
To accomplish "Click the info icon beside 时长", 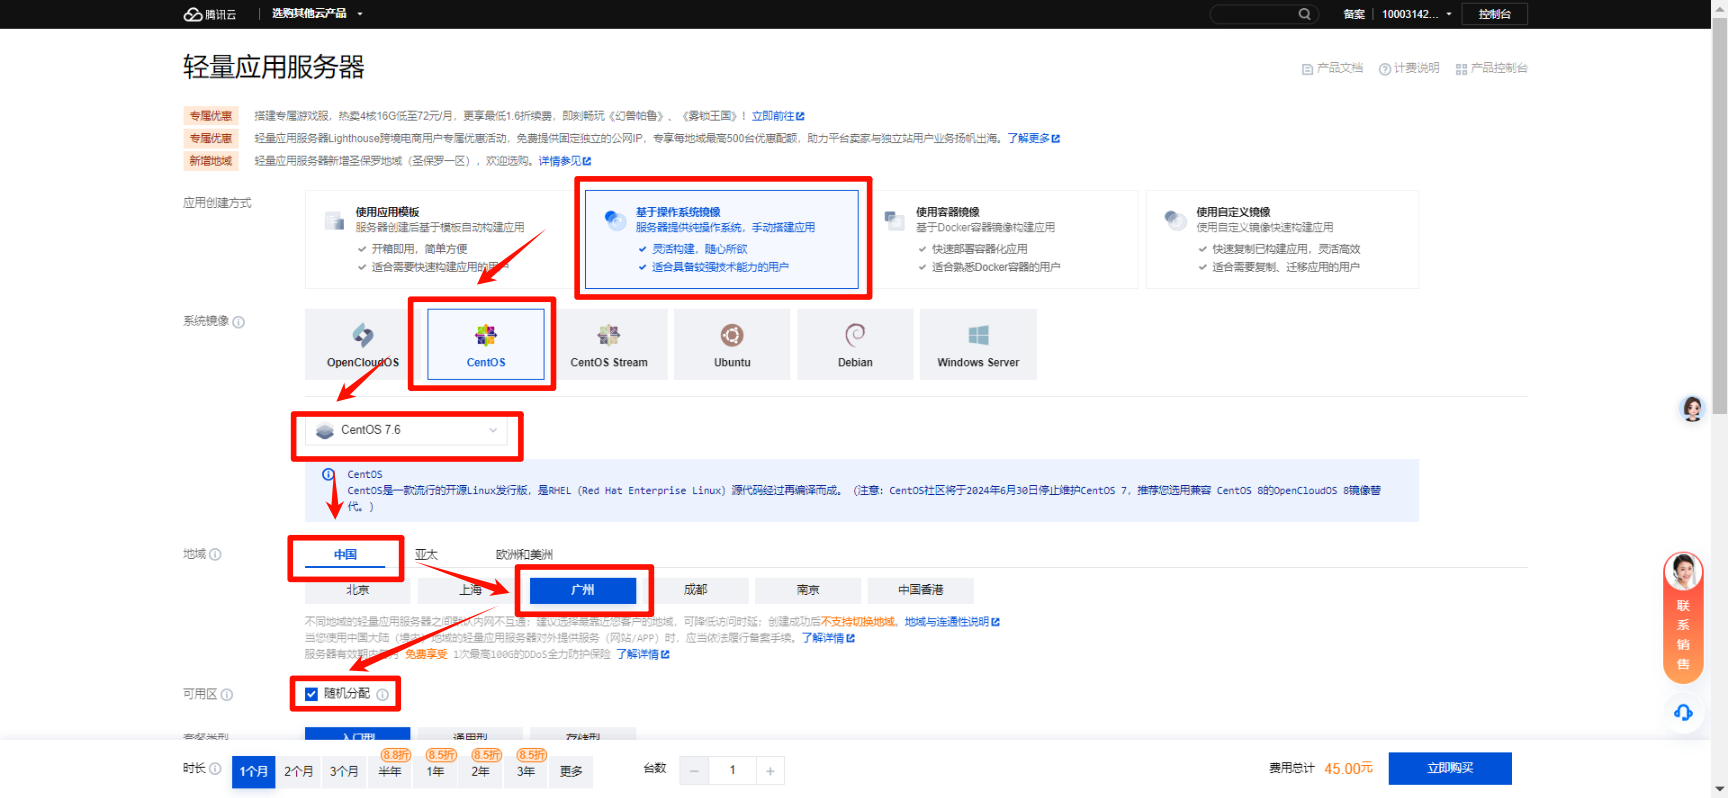I will coord(215,769).
